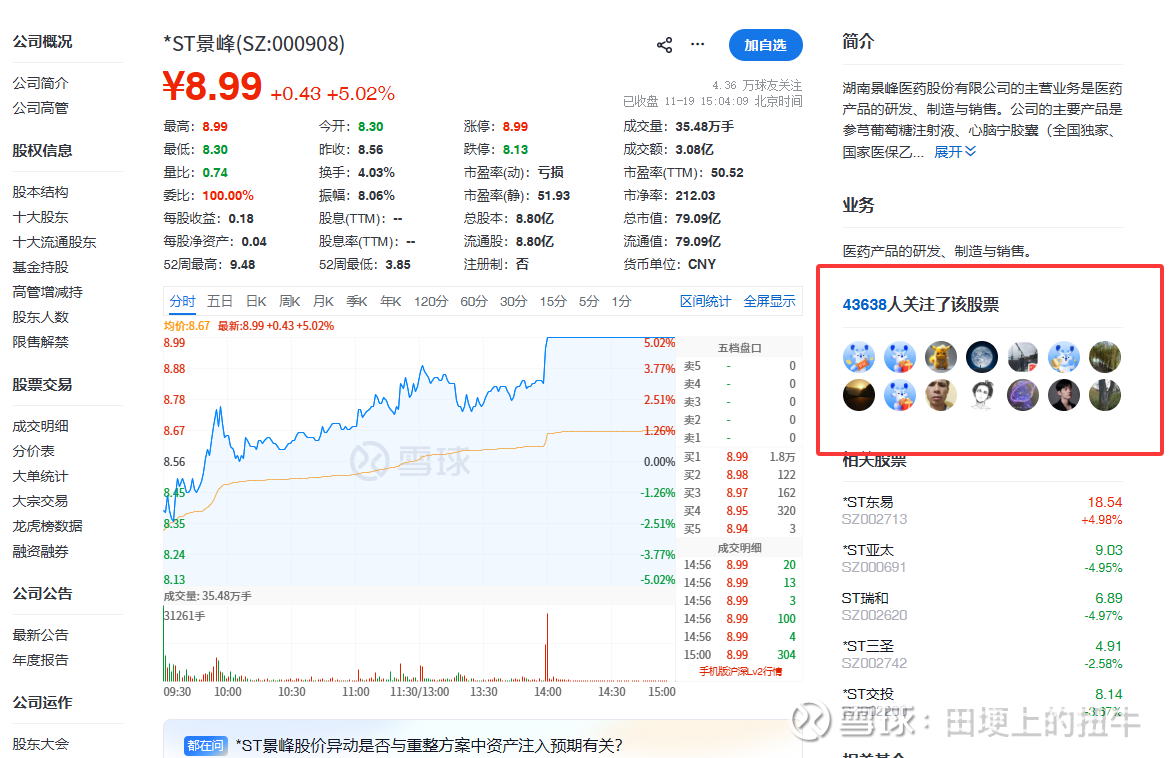Open 股东大会 in the sidebar
Viewport: 1175px width, 758px height.
point(40,745)
